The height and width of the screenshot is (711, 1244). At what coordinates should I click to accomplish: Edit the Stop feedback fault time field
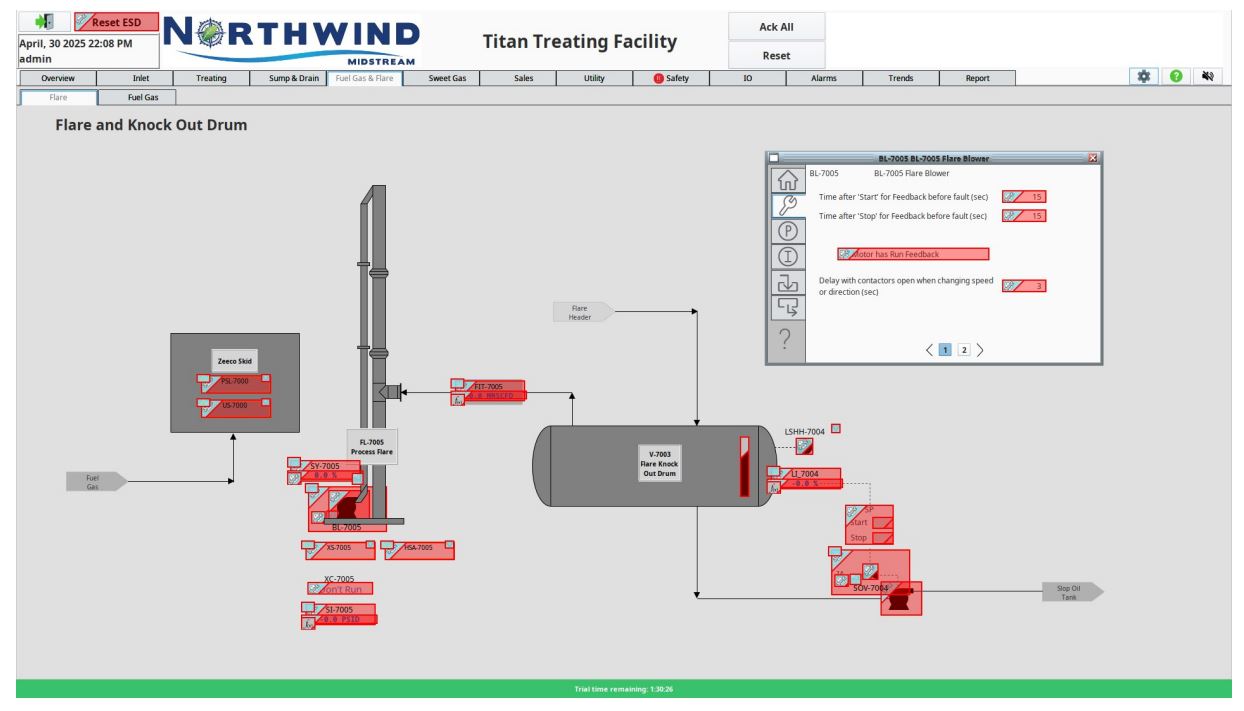(x=1024, y=215)
